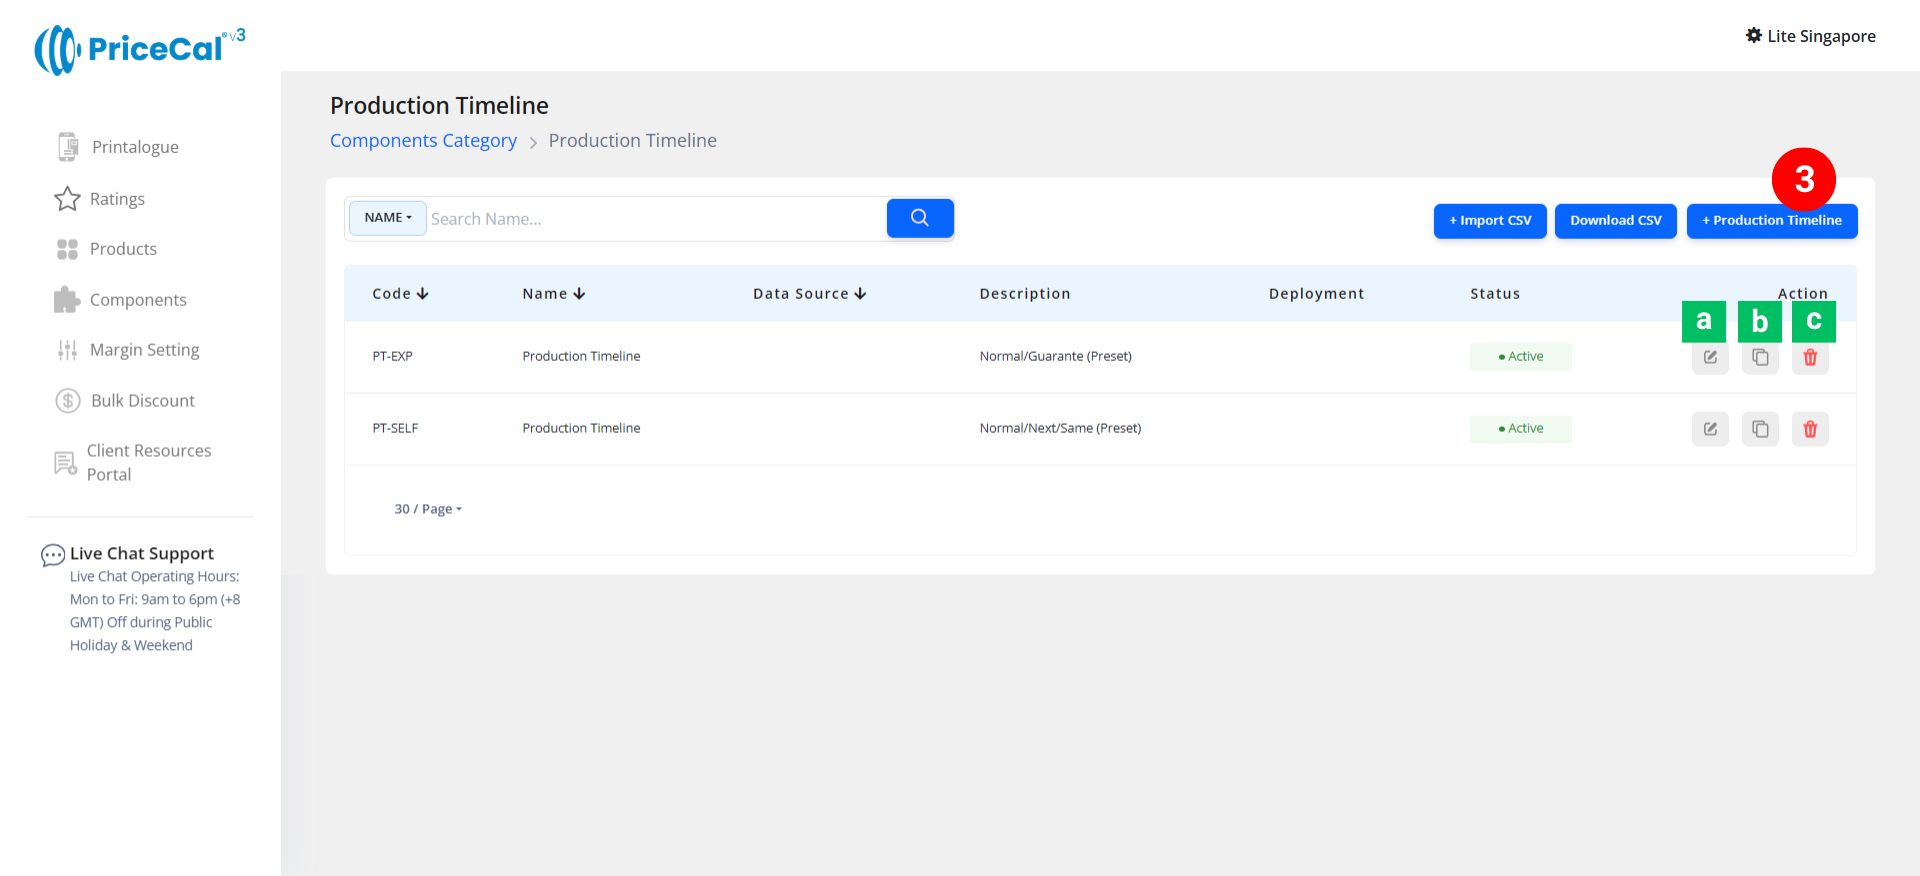Click the Download CSV button
Screen dimensions: 1920x876
[x=1615, y=221]
